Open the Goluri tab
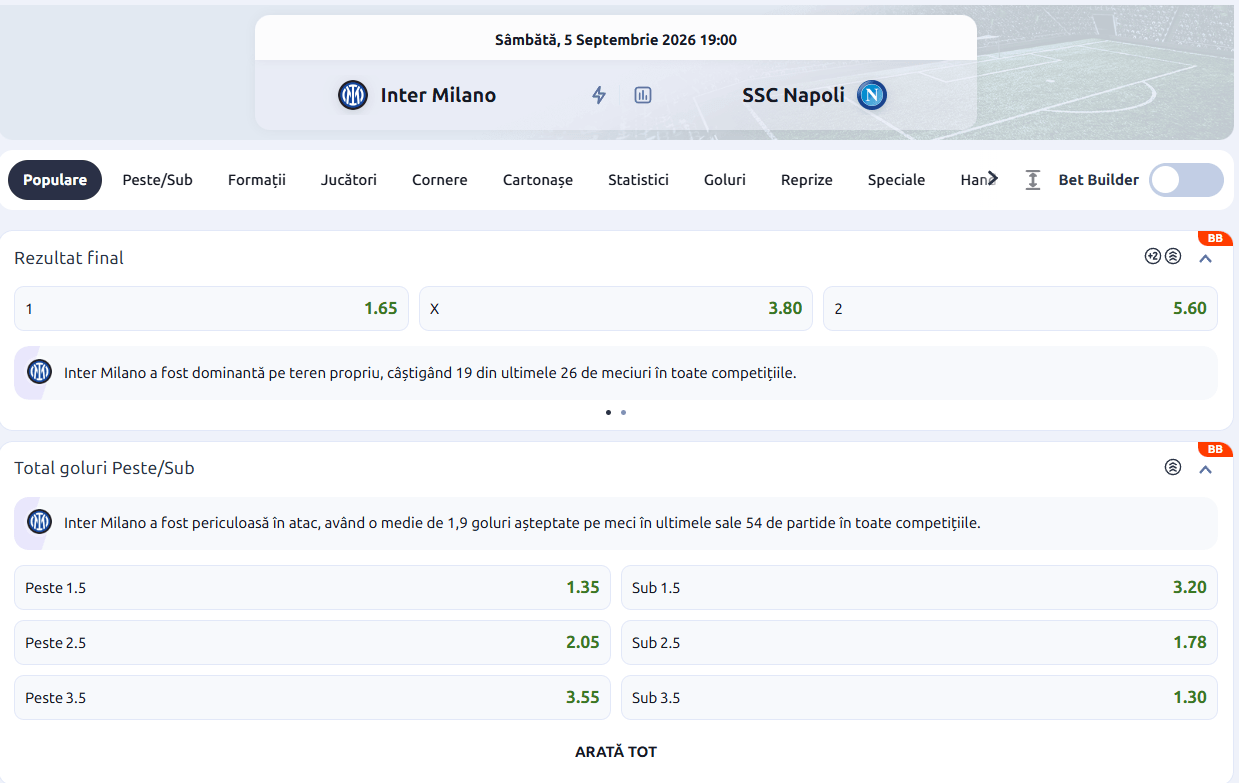Screen dimensions: 1239x783 pos(725,180)
